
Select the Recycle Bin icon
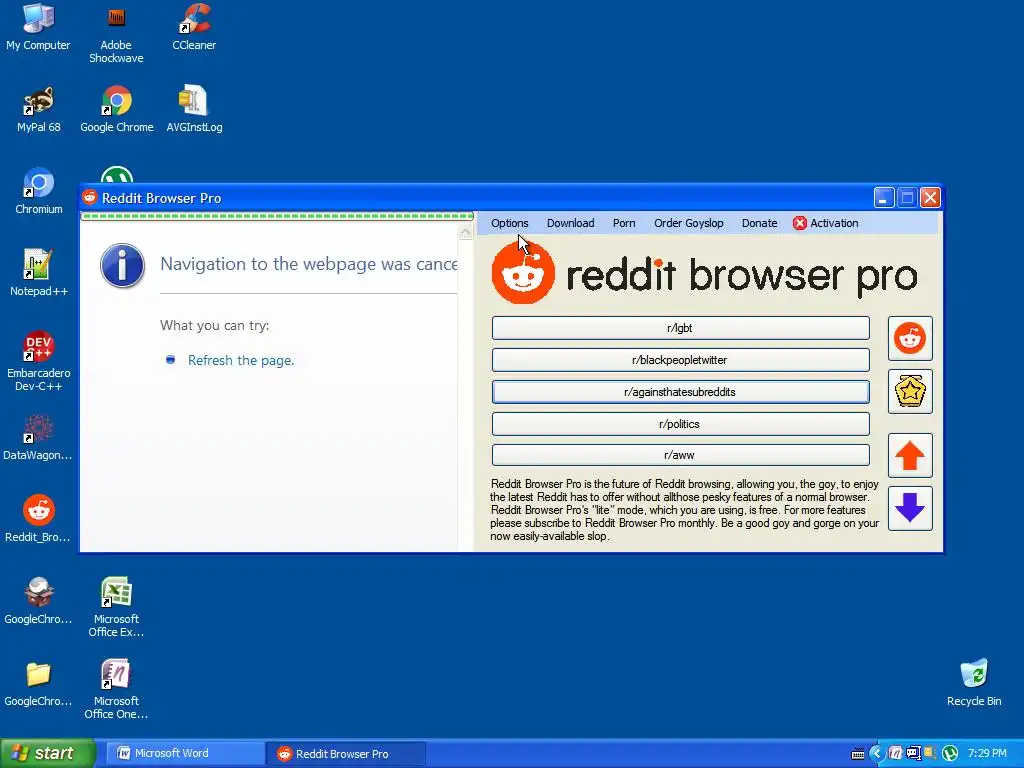974,684
